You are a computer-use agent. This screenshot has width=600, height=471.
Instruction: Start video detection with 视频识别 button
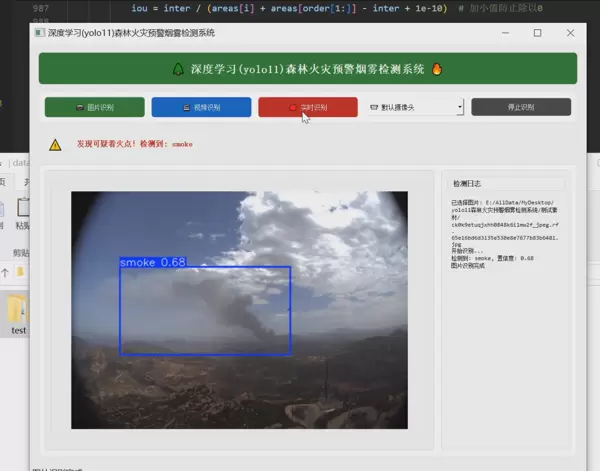201,107
